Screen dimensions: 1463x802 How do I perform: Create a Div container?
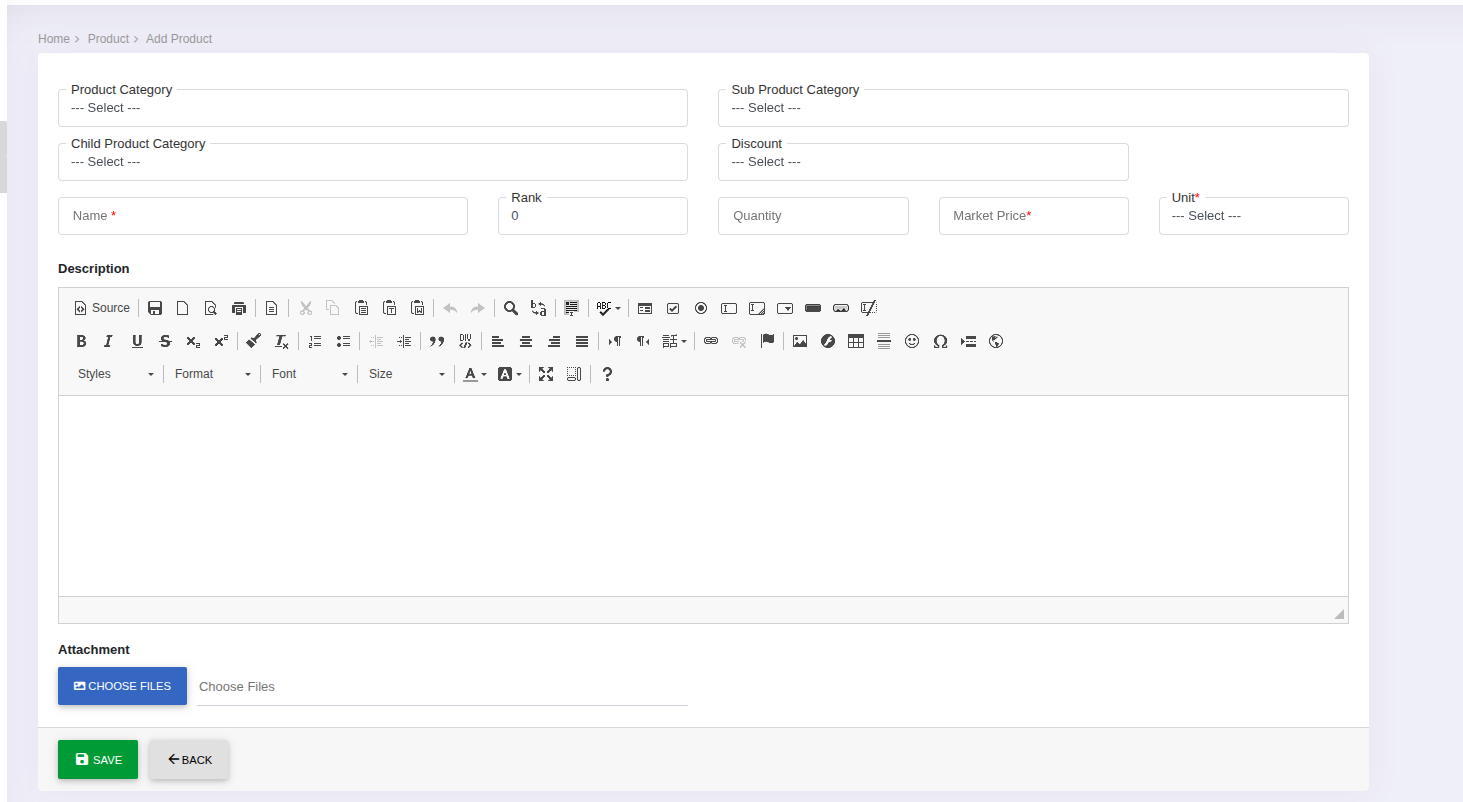pyautogui.click(x=465, y=341)
